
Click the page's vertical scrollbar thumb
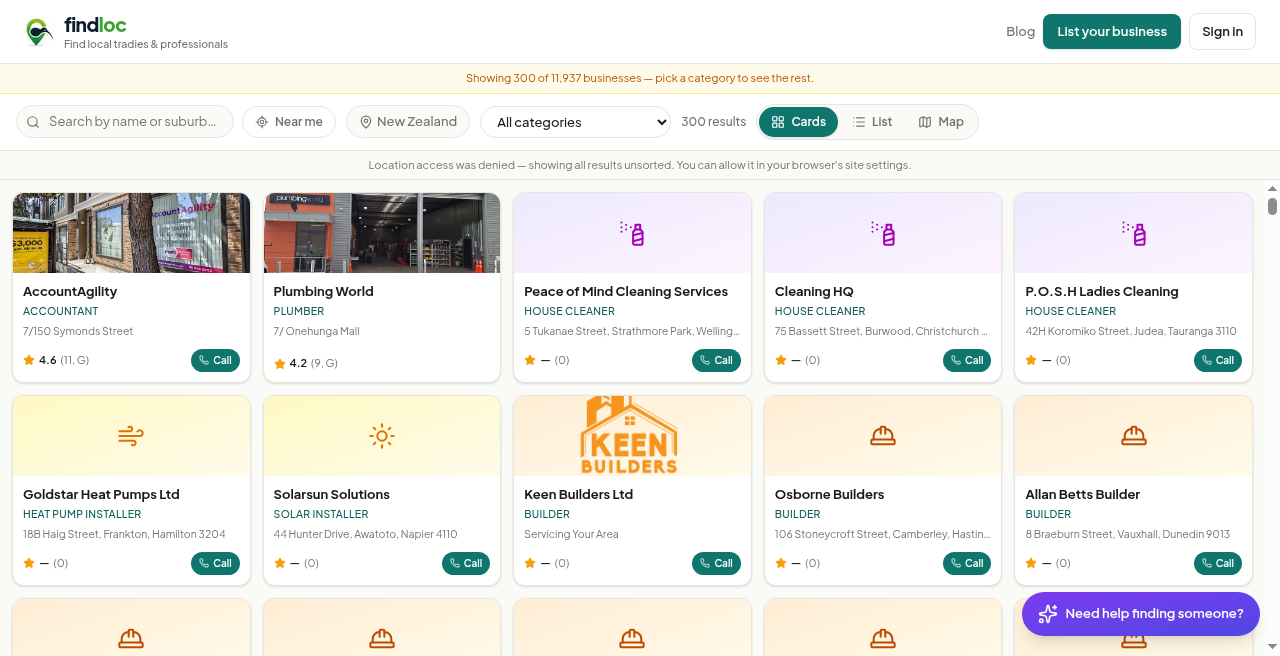coord(1272,206)
